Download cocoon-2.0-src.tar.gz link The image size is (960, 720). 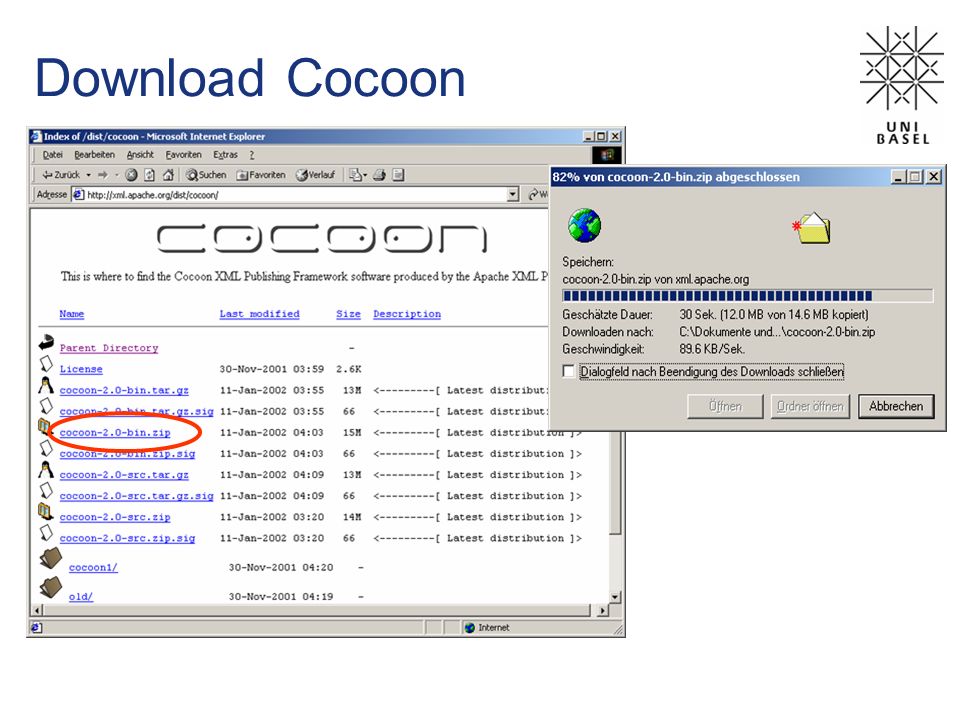124,475
